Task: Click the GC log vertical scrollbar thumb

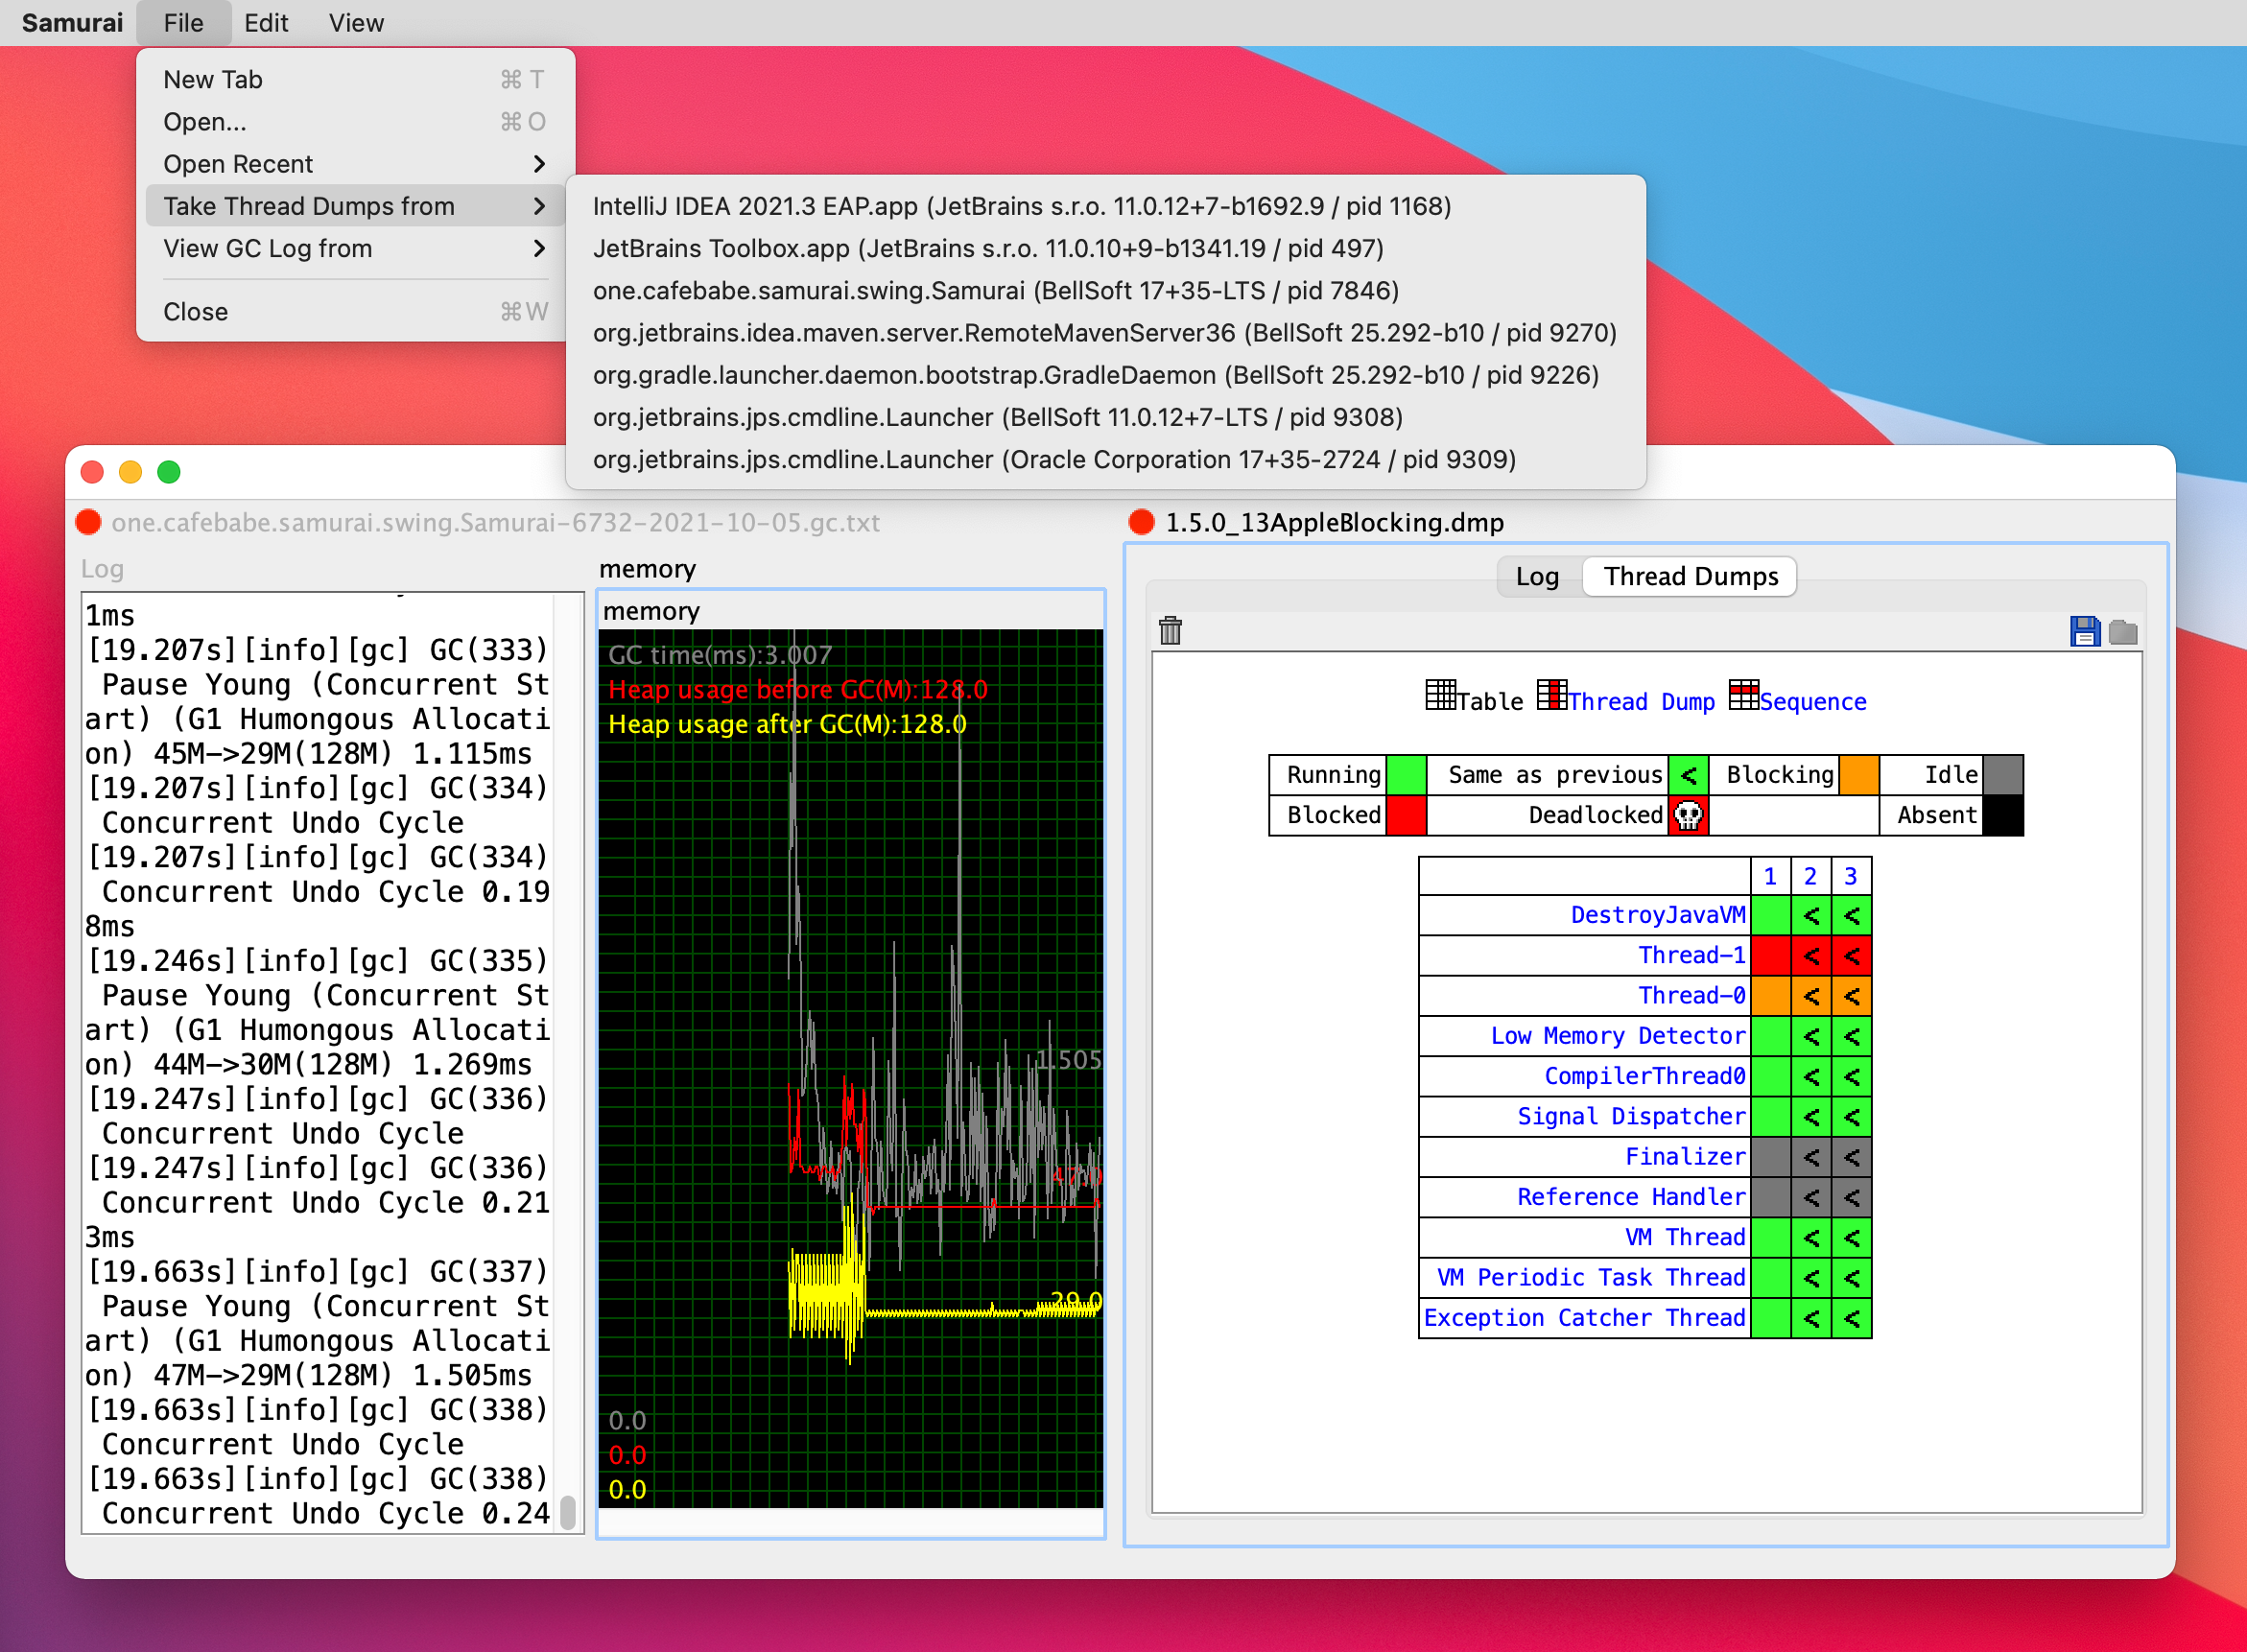Action: pyautogui.click(x=568, y=1512)
